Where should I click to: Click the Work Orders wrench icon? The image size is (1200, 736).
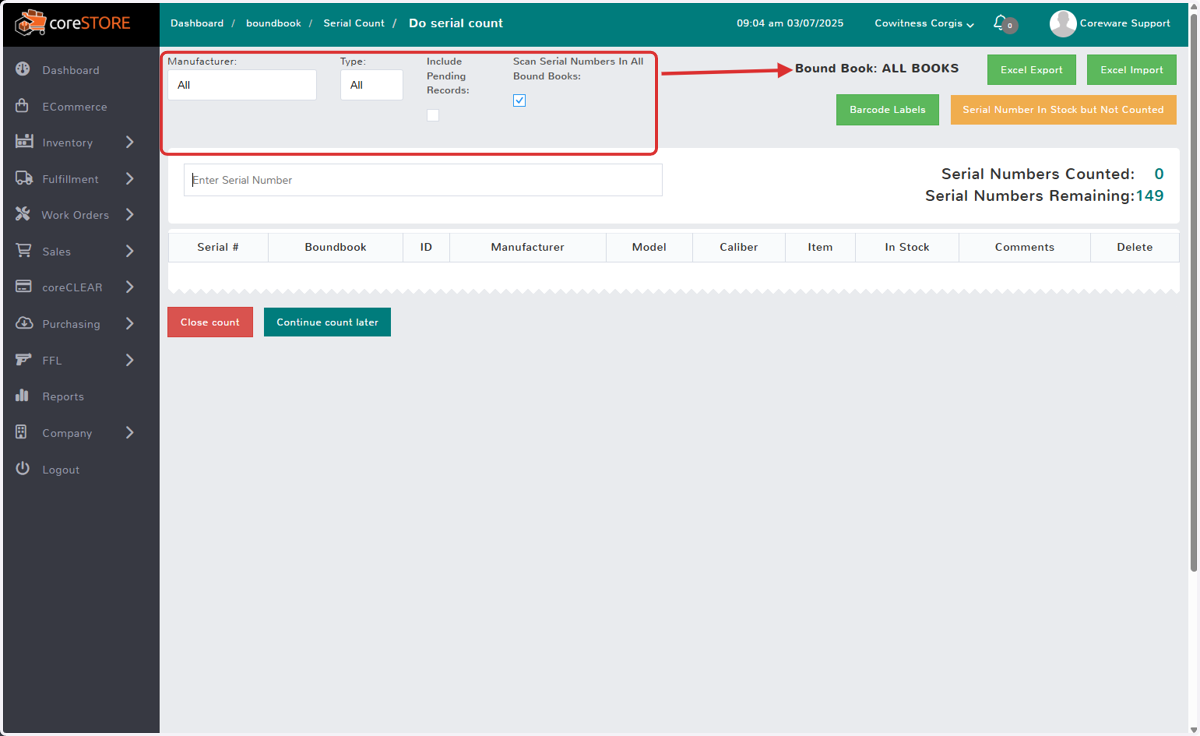tap(23, 215)
